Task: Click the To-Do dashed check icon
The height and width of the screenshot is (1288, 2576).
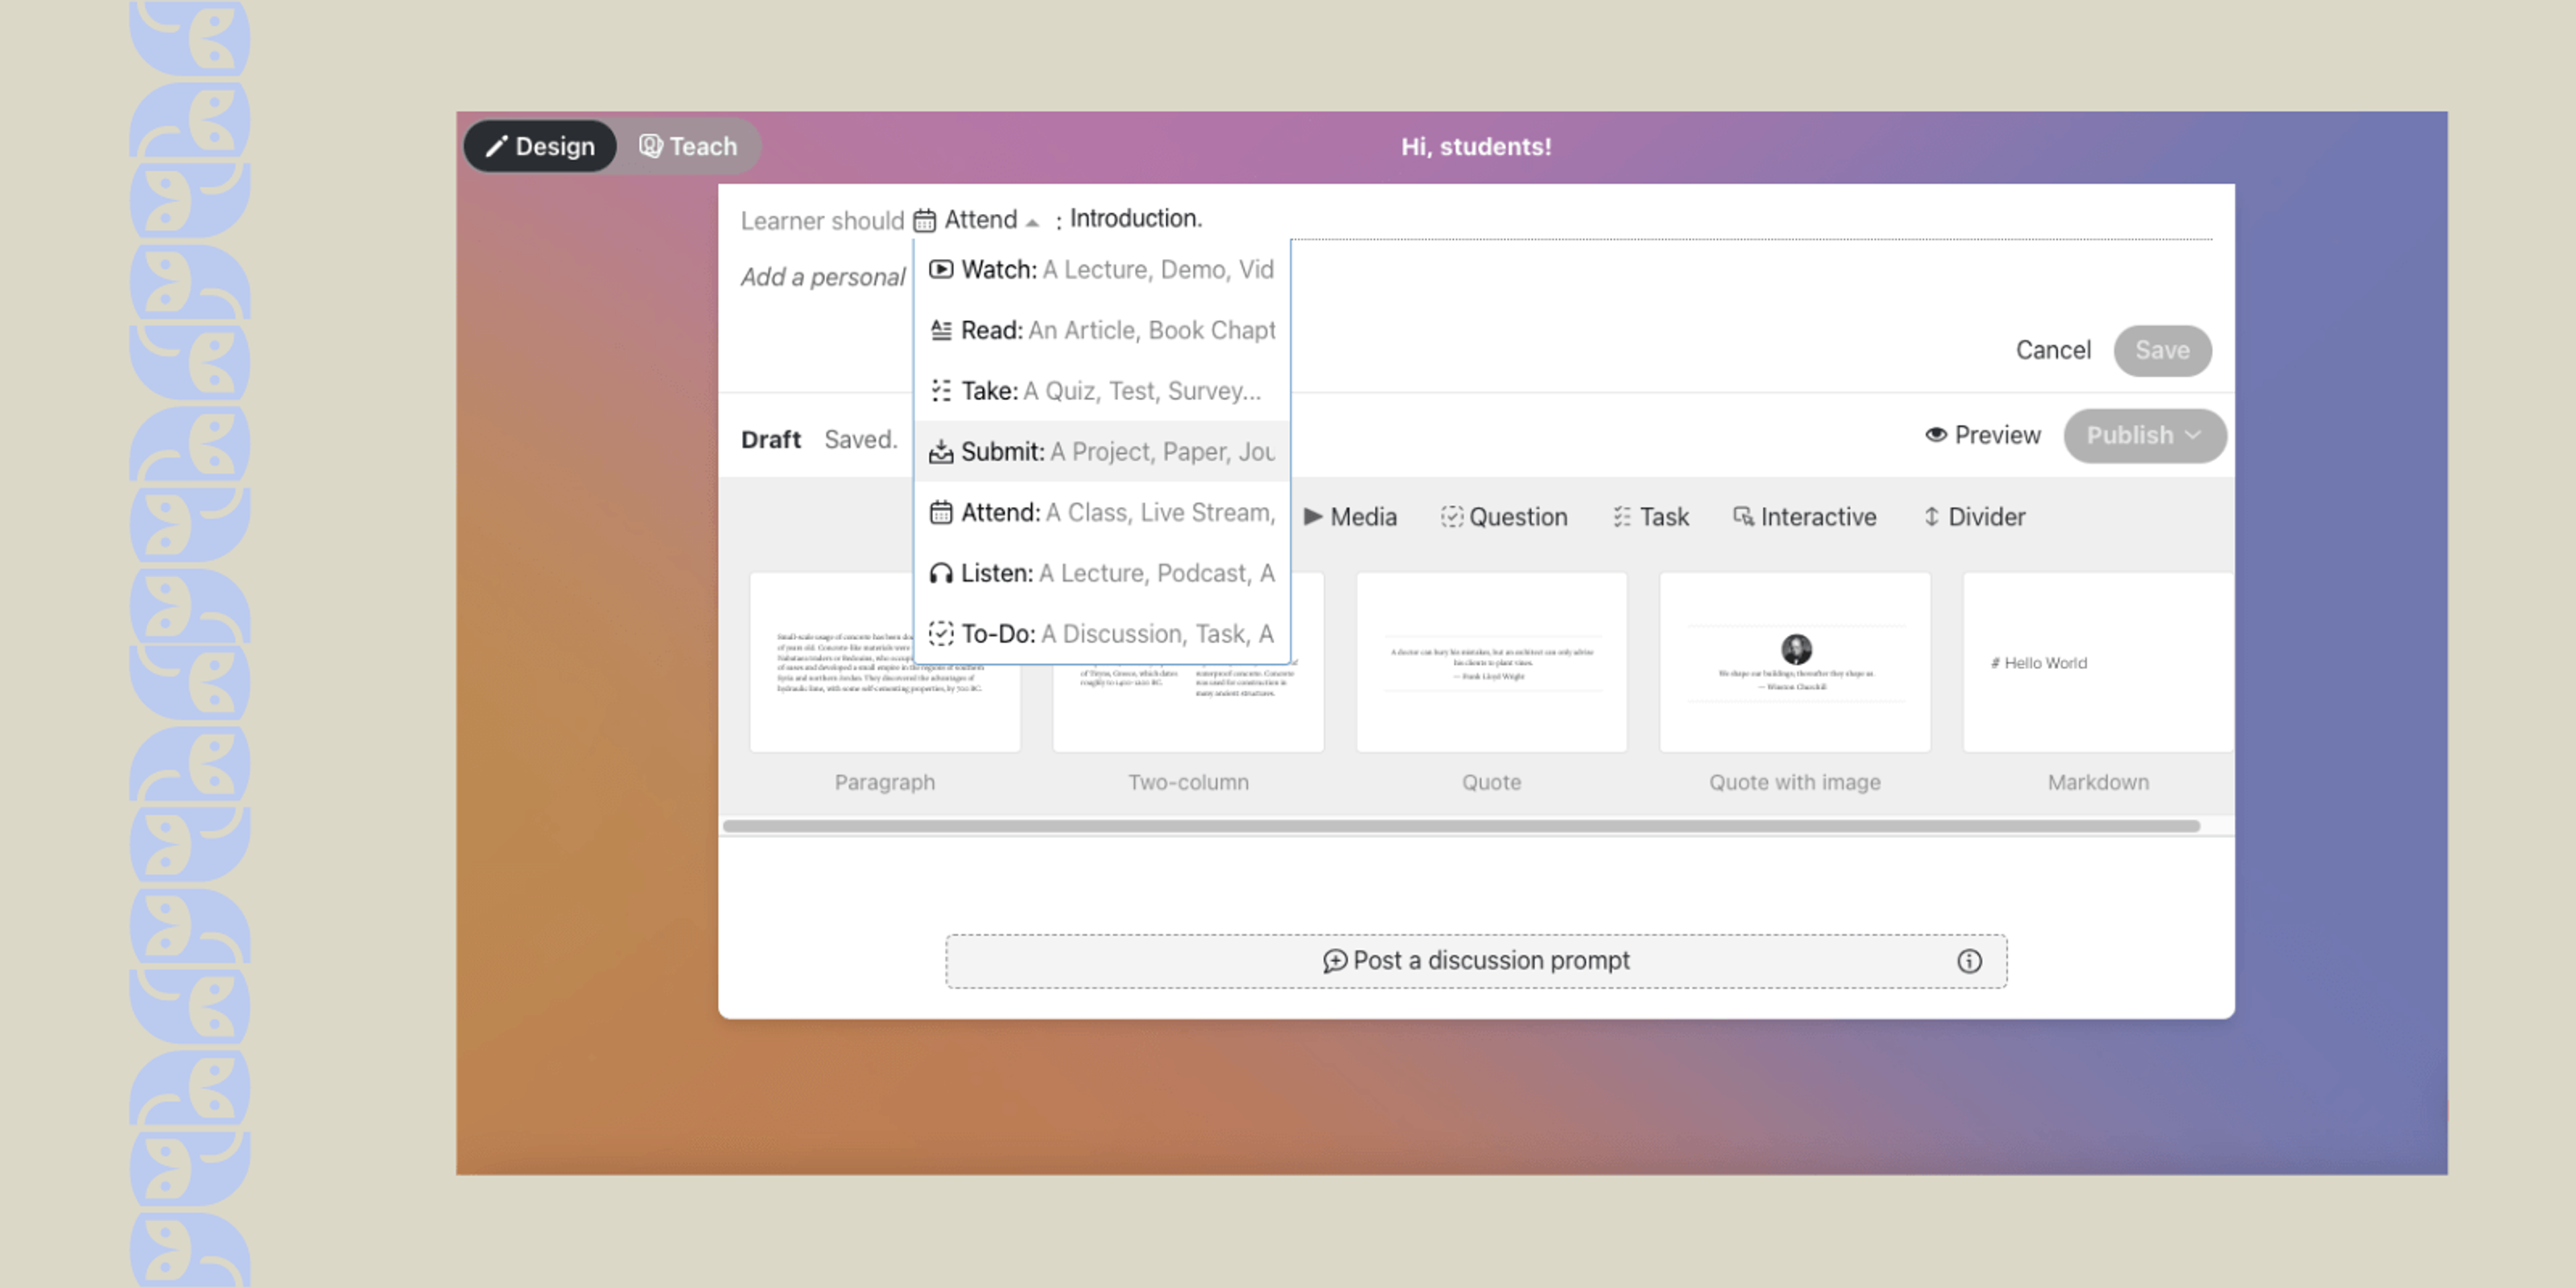Action: click(941, 634)
